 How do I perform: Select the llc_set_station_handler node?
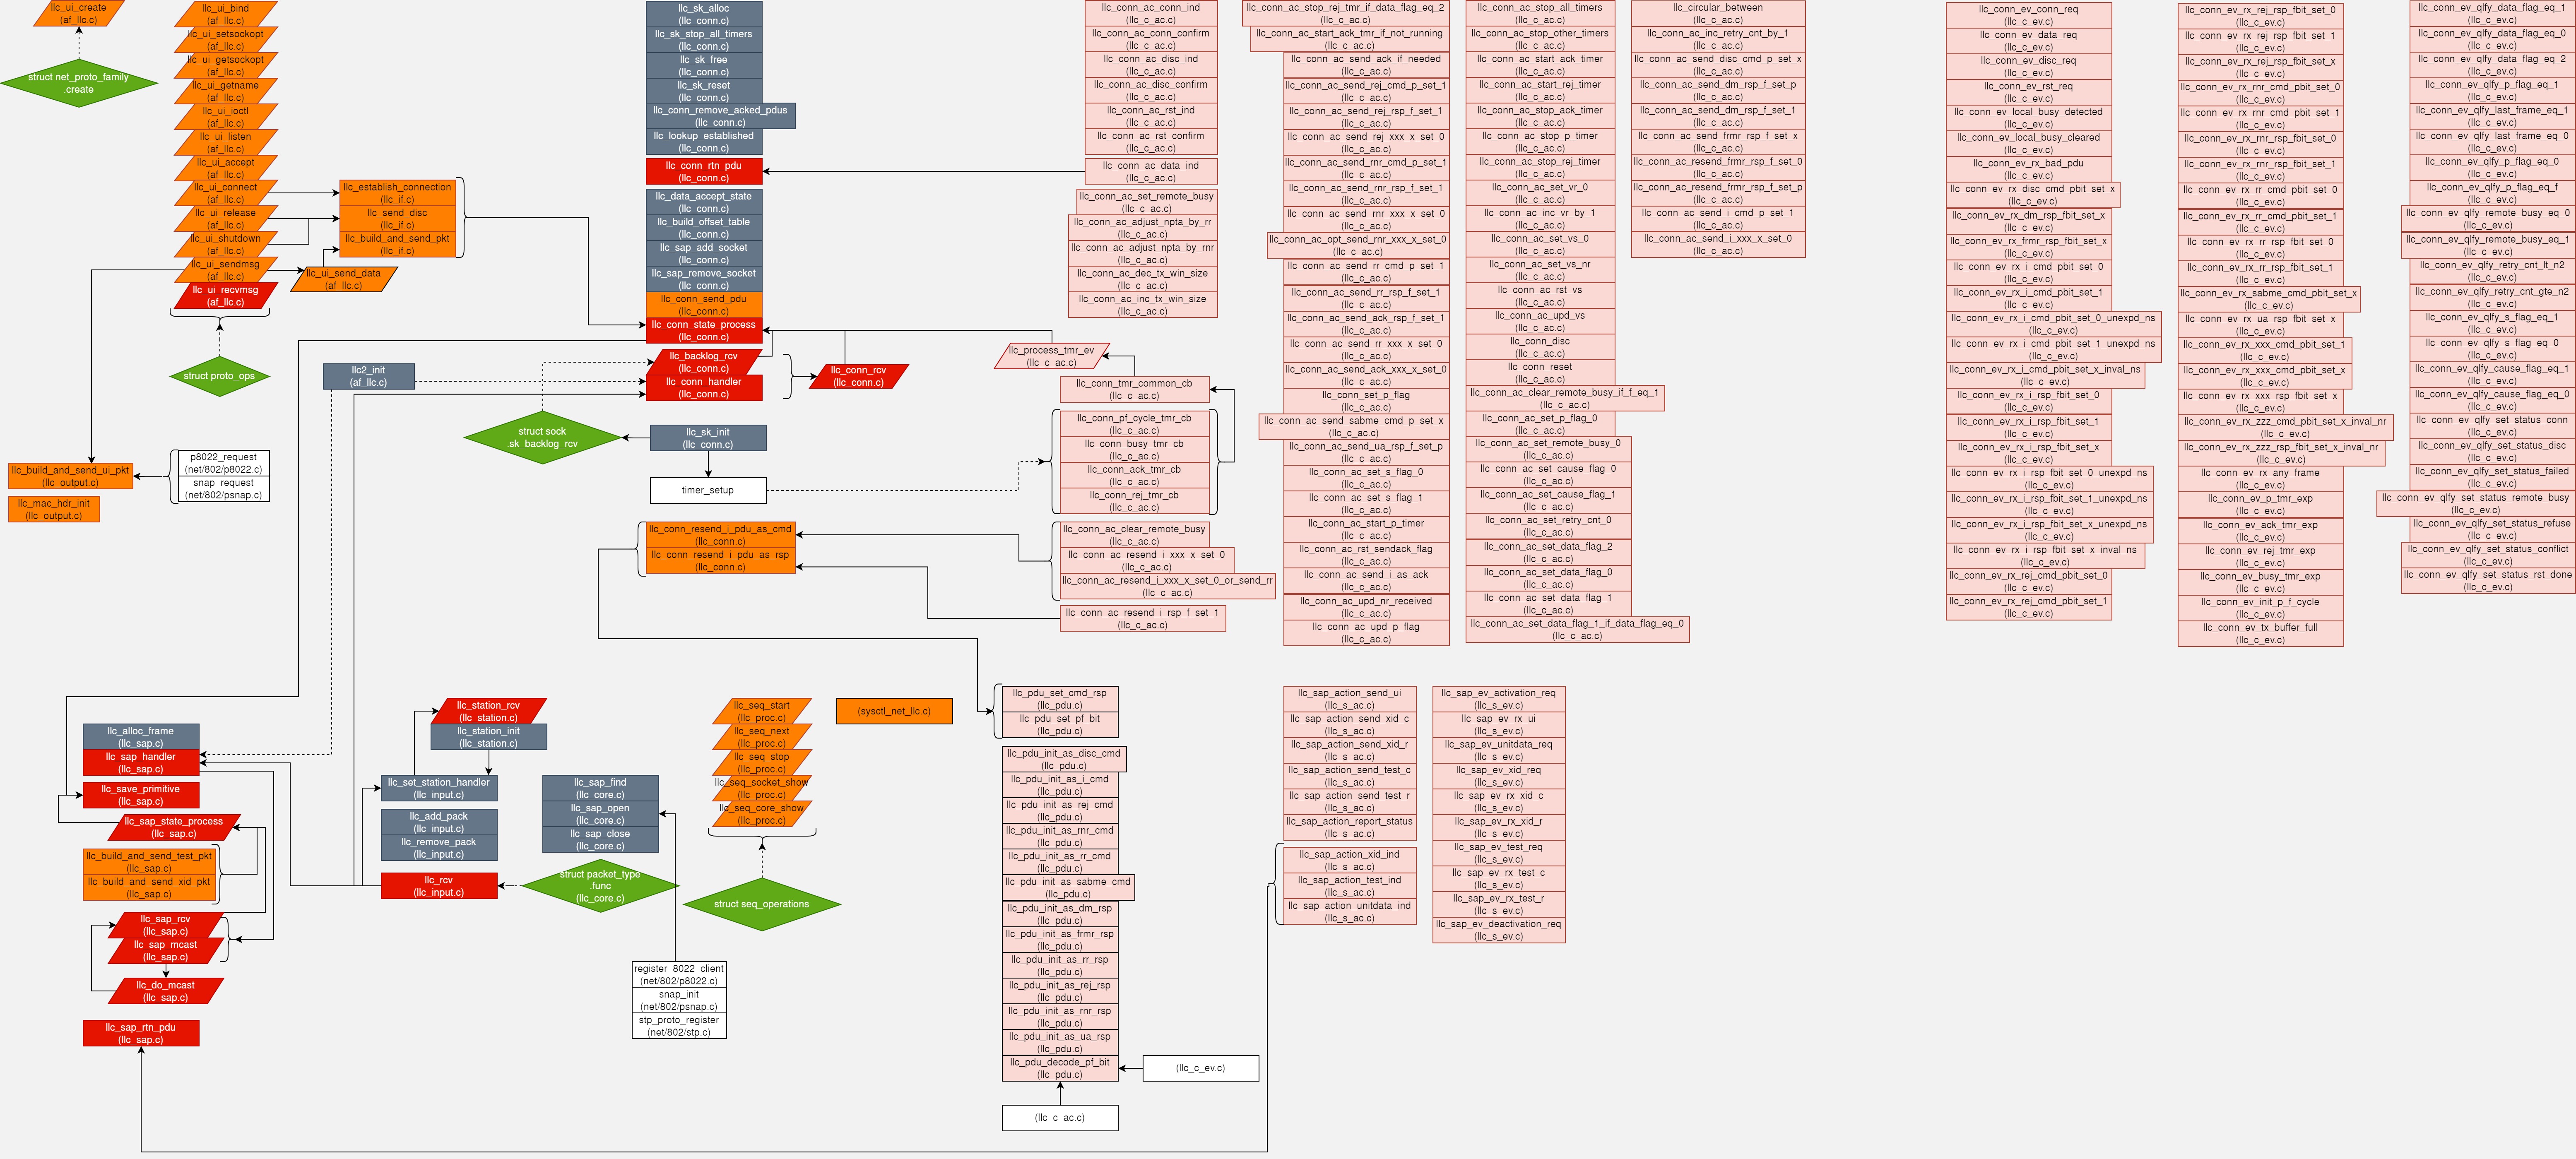click(x=439, y=788)
